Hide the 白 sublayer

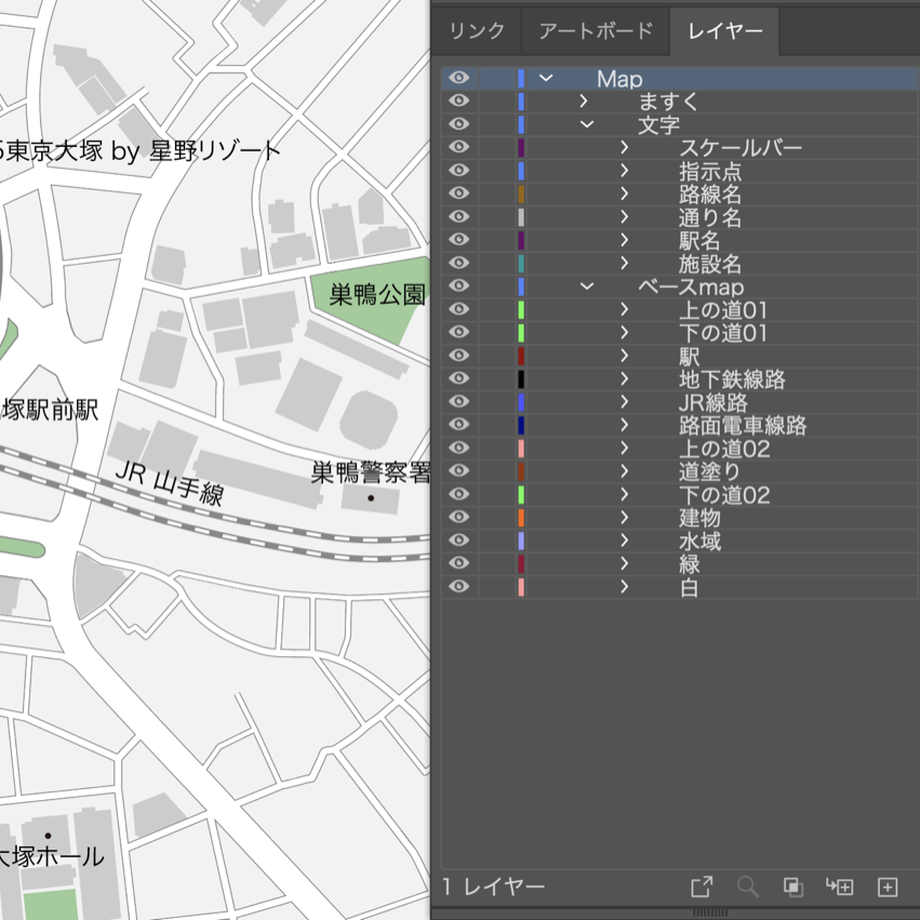pyautogui.click(x=459, y=587)
